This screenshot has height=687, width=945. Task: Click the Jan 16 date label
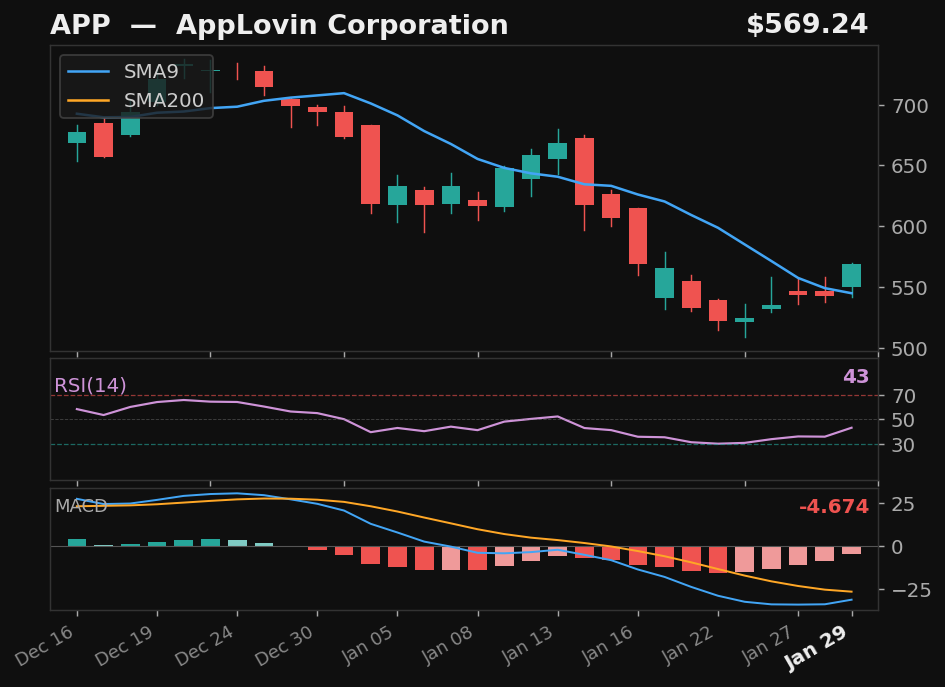pyautogui.click(x=608, y=645)
